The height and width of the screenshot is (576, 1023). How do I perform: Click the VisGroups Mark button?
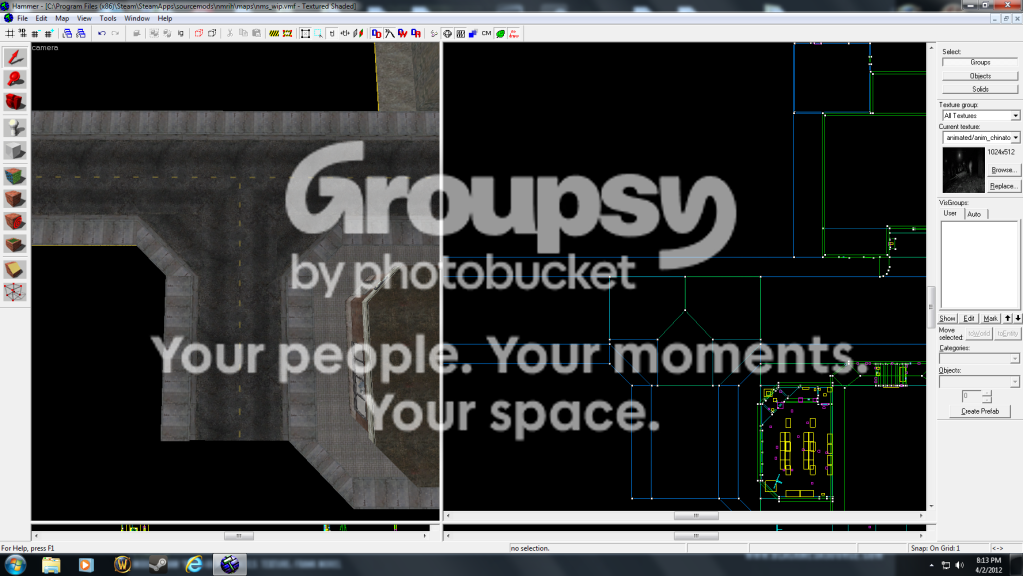tap(990, 318)
